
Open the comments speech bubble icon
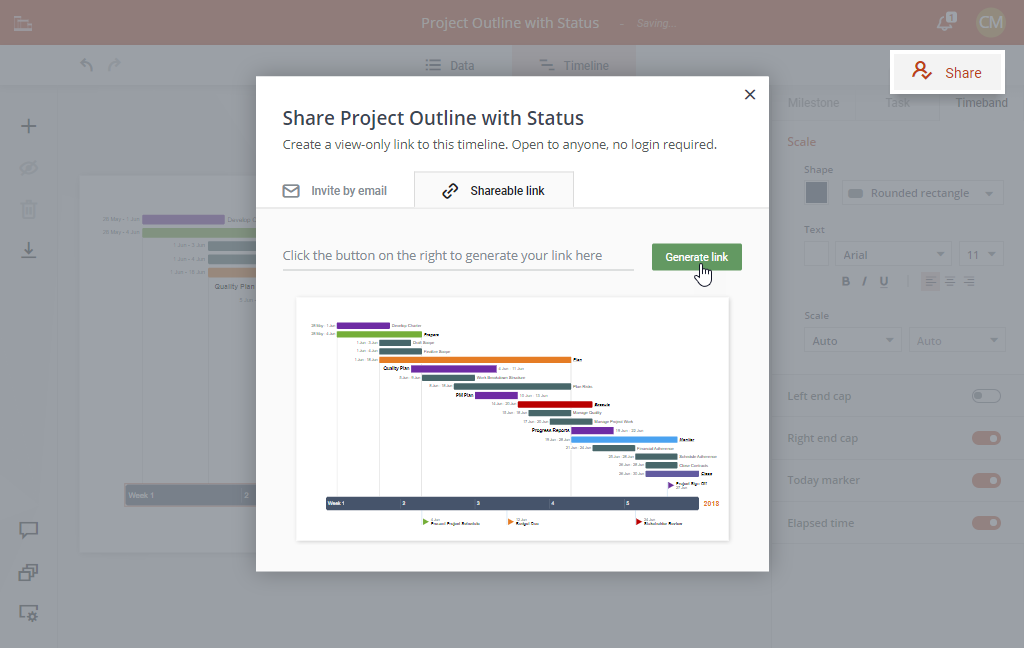[29, 530]
